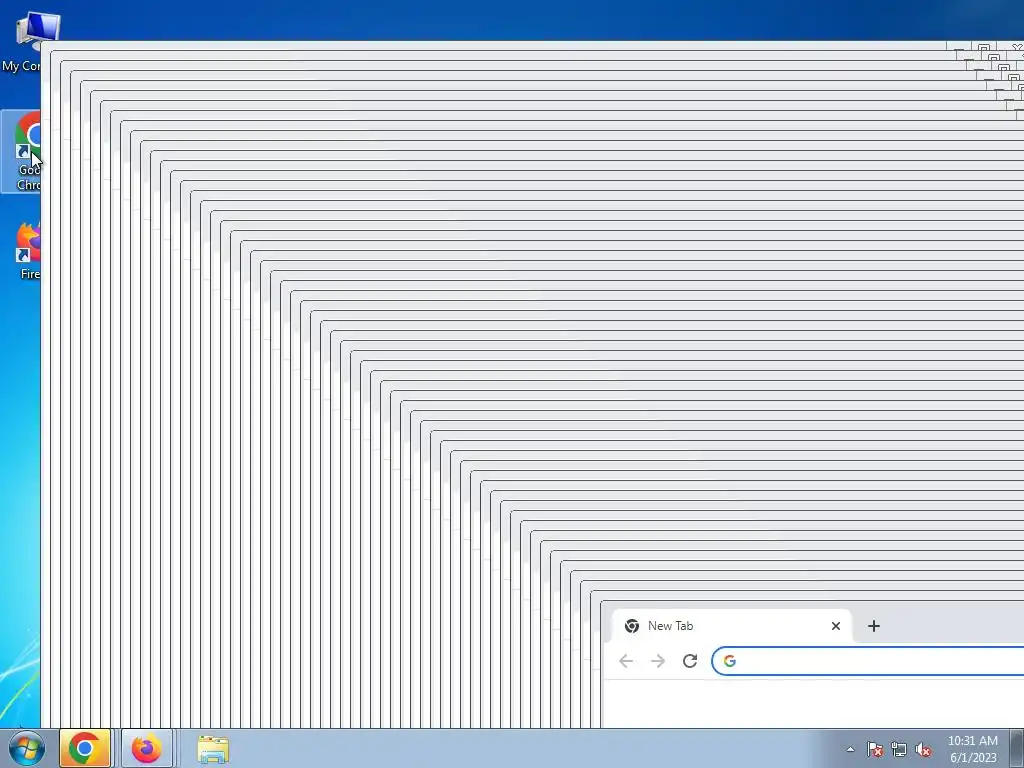
Task: Click the muted volume speaker icon
Action: (x=923, y=749)
